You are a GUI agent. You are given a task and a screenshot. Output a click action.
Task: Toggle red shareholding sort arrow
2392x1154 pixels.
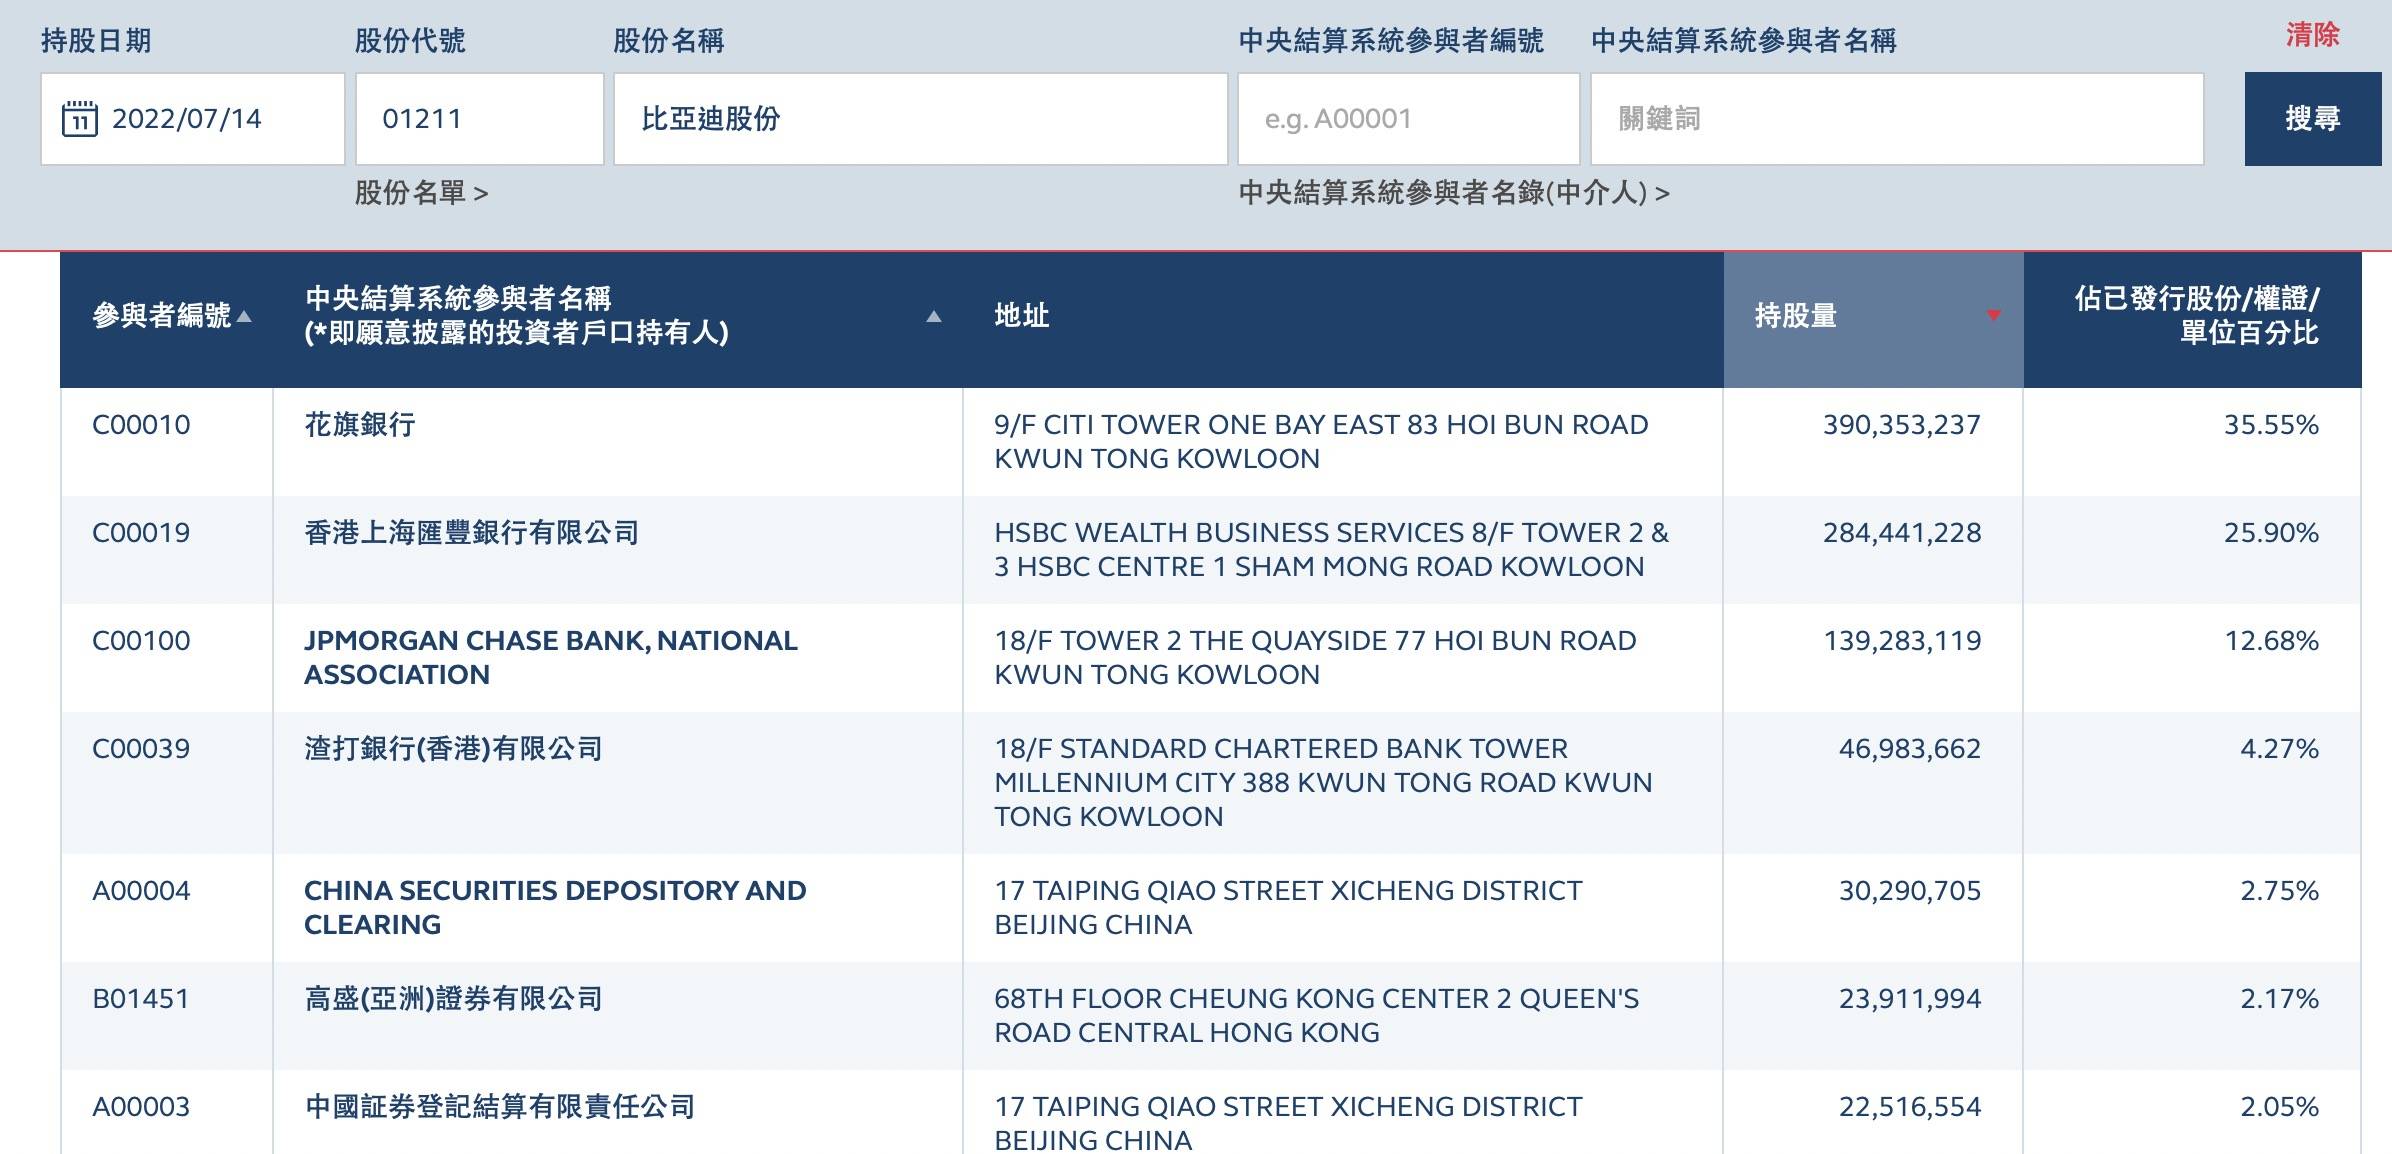[1993, 316]
